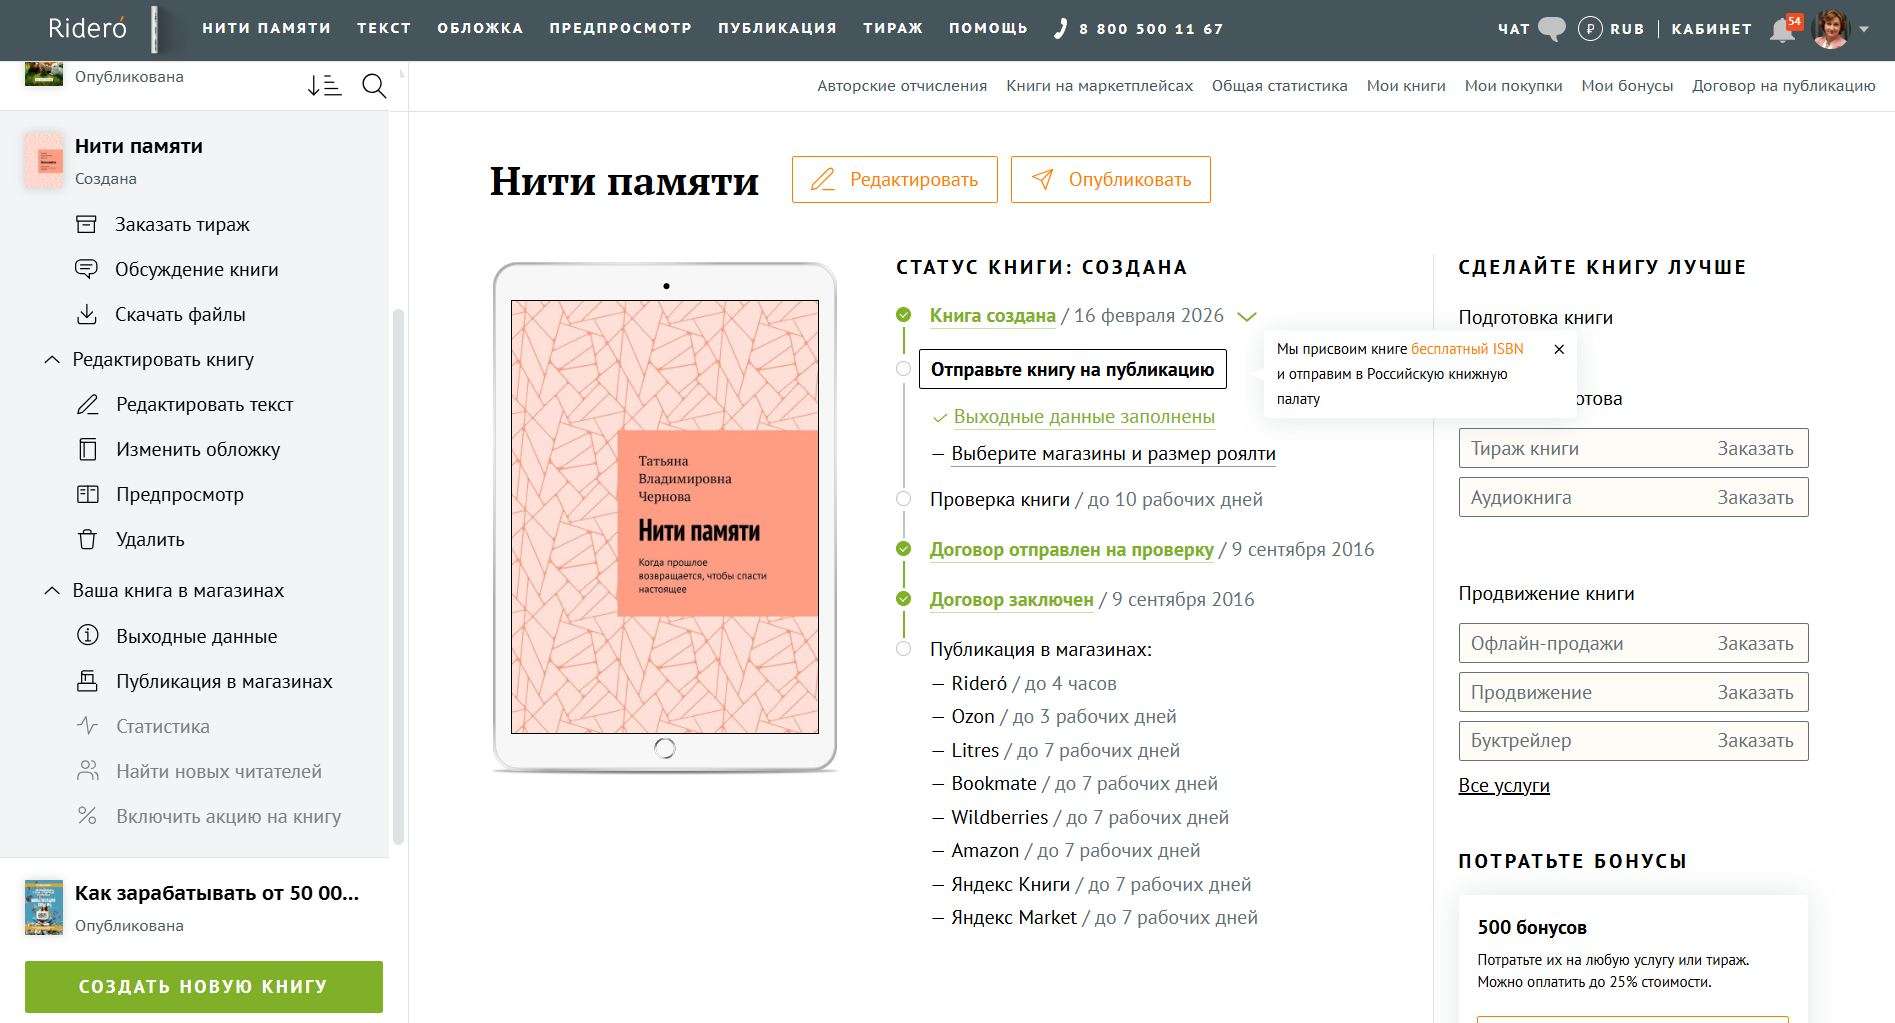Expand the chevron next to 16 февраля 2026
Viewport: 1895px width, 1023px height.
pos(1246,316)
